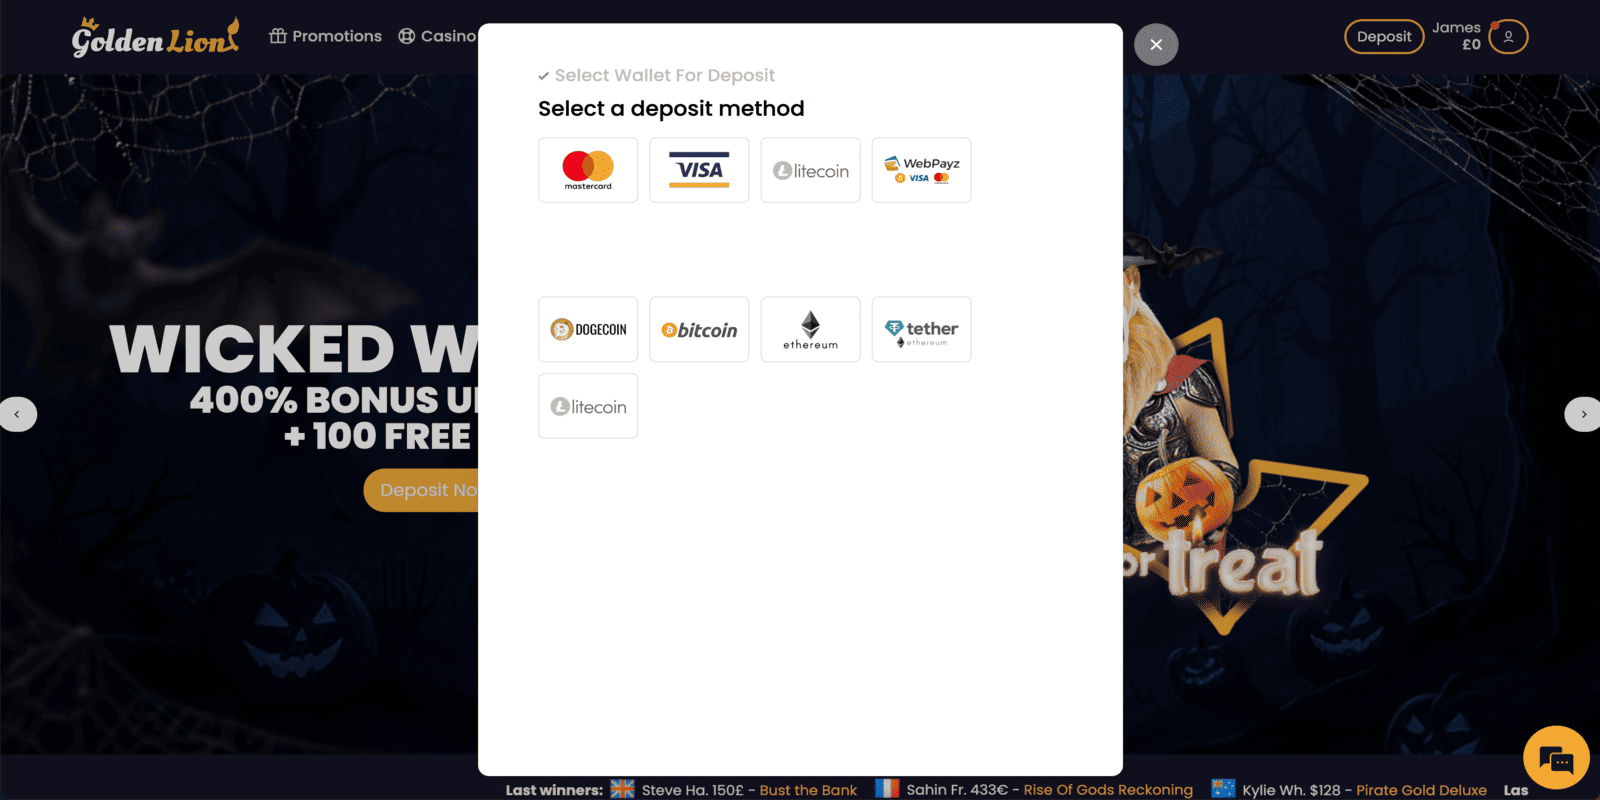Choose Bitcoin deposit option
The width and height of the screenshot is (1600, 800).
[699, 329]
